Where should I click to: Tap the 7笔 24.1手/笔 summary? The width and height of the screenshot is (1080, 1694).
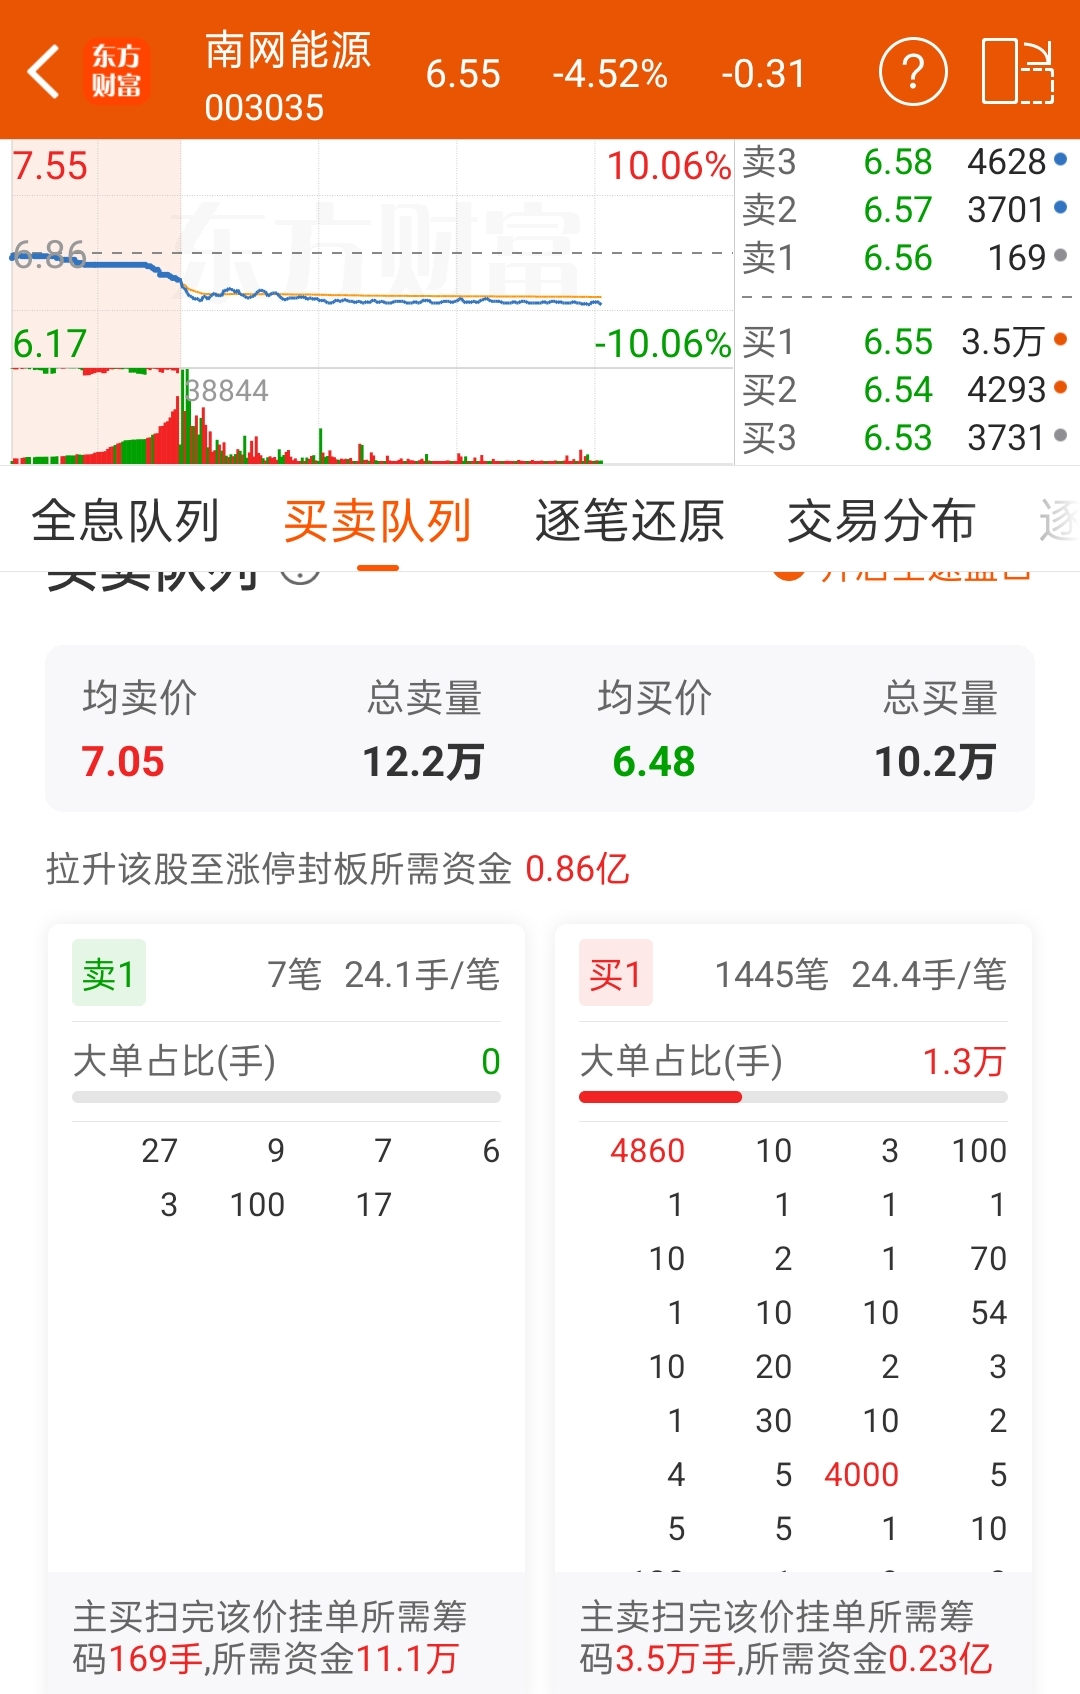384,974
